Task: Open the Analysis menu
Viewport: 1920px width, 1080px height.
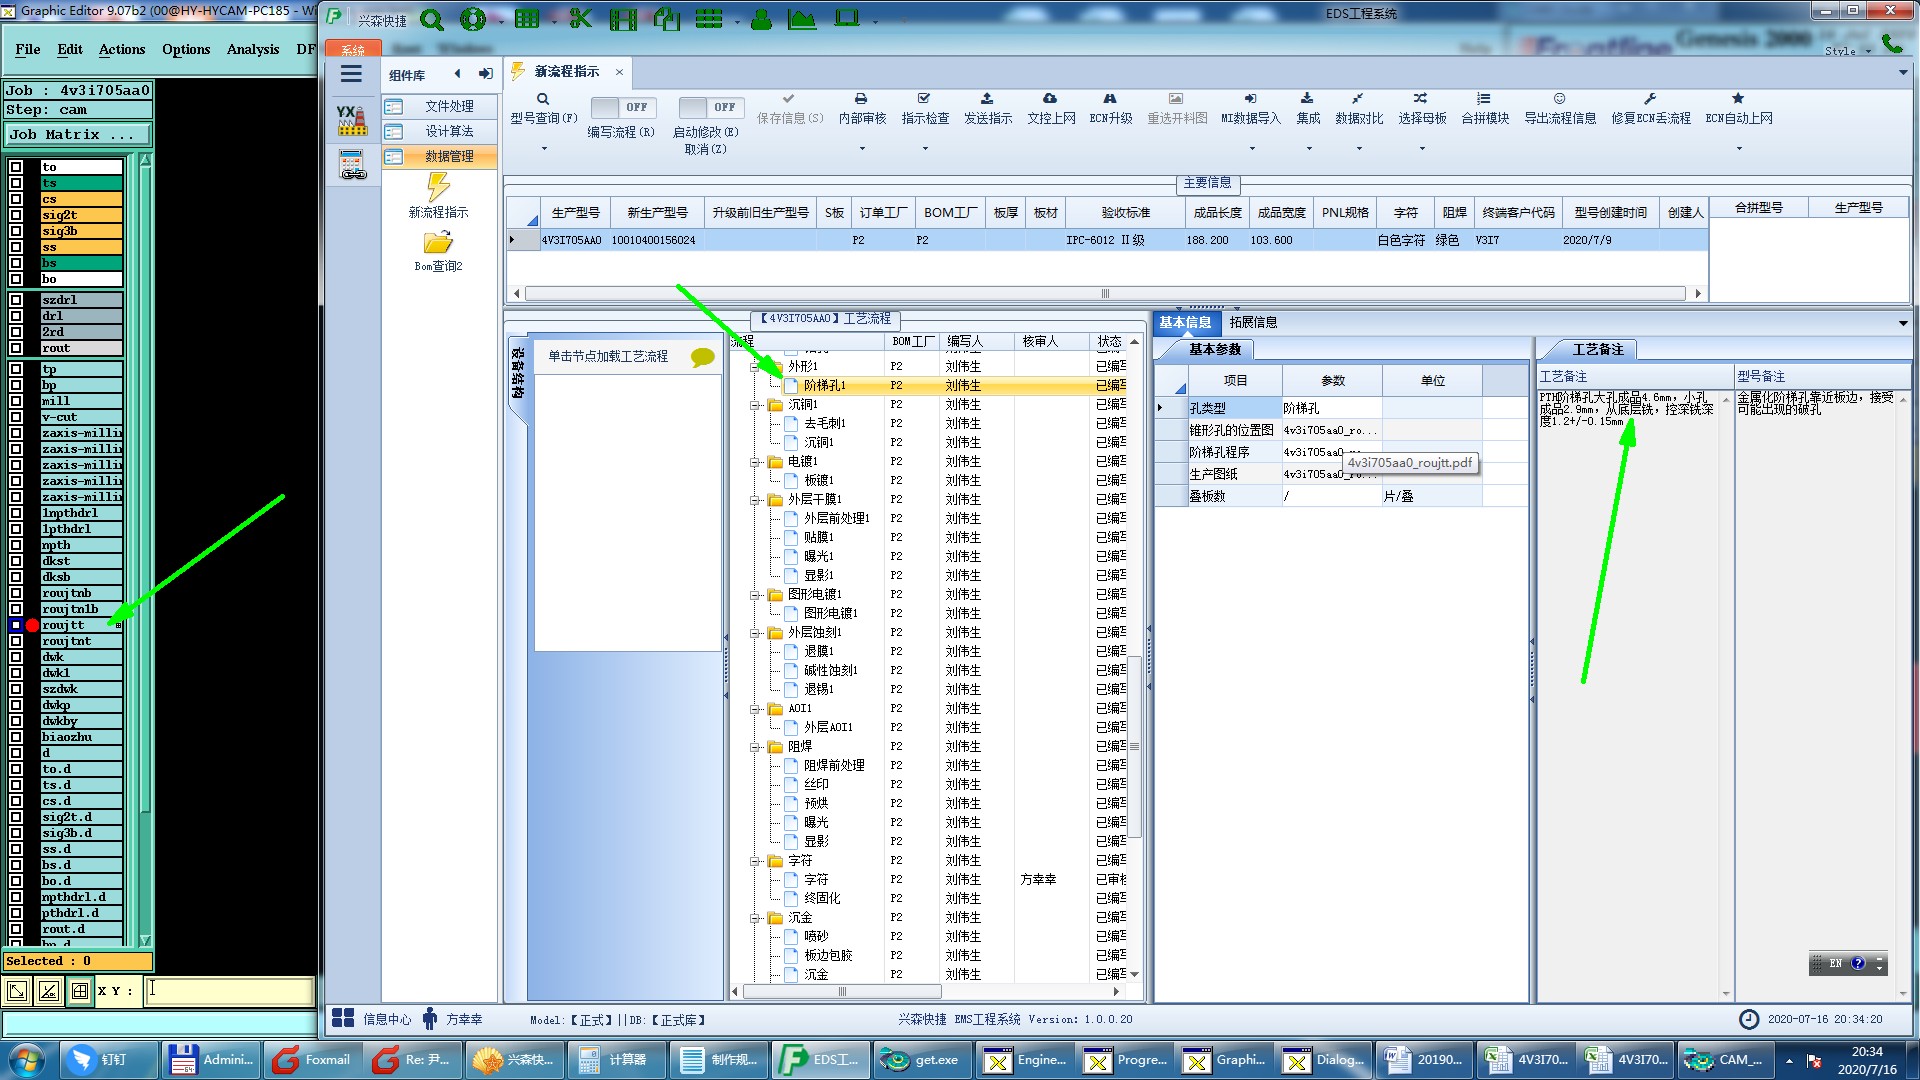Action: tap(252, 49)
